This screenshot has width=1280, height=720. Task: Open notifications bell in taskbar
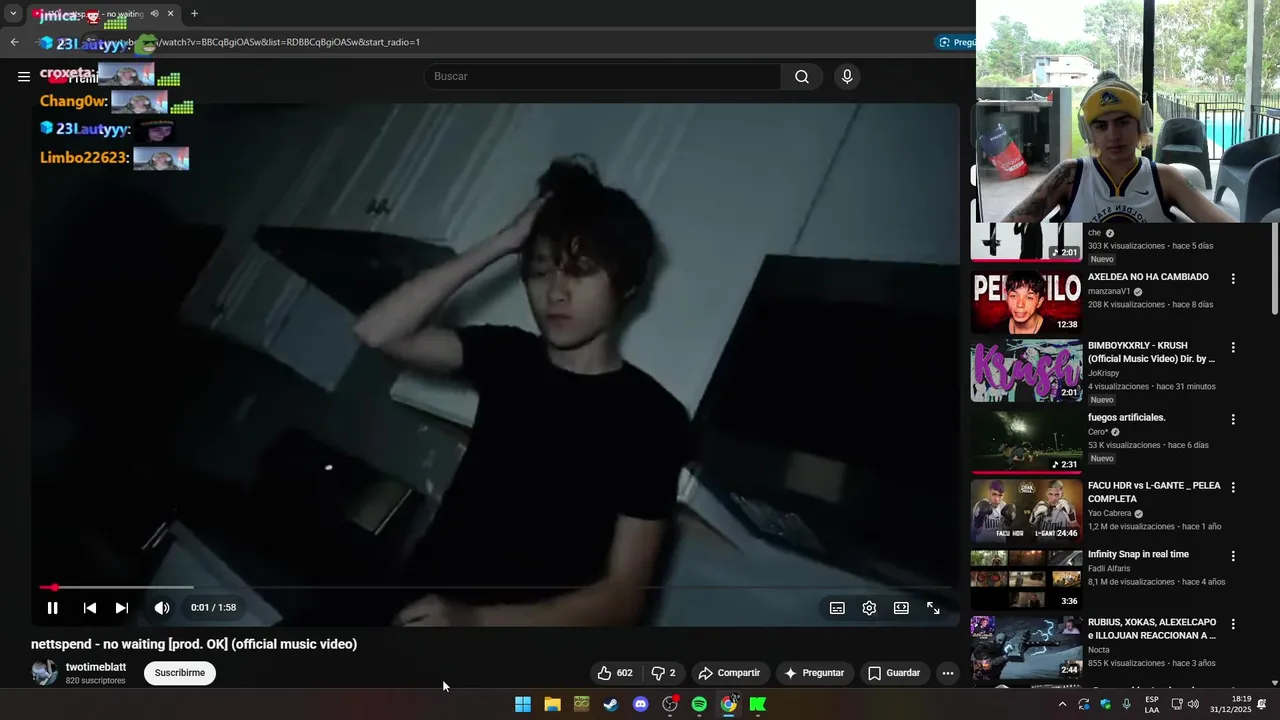(1262, 704)
